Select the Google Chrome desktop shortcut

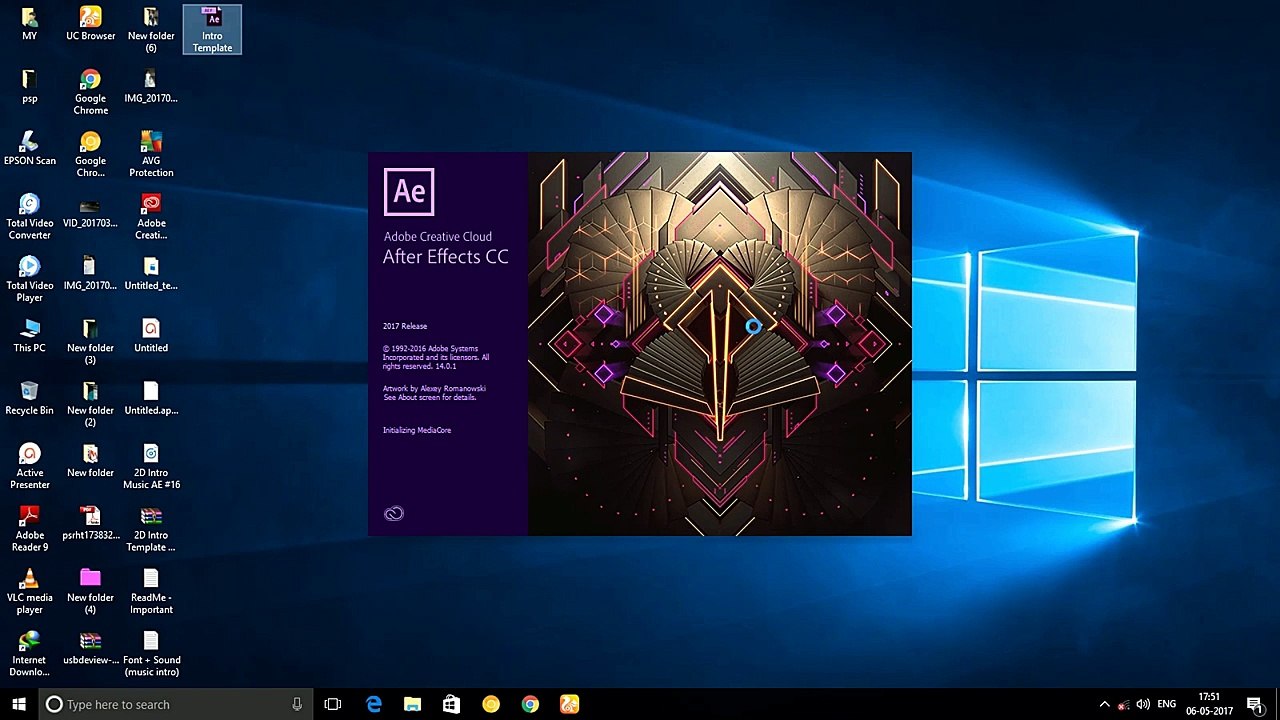90,92
